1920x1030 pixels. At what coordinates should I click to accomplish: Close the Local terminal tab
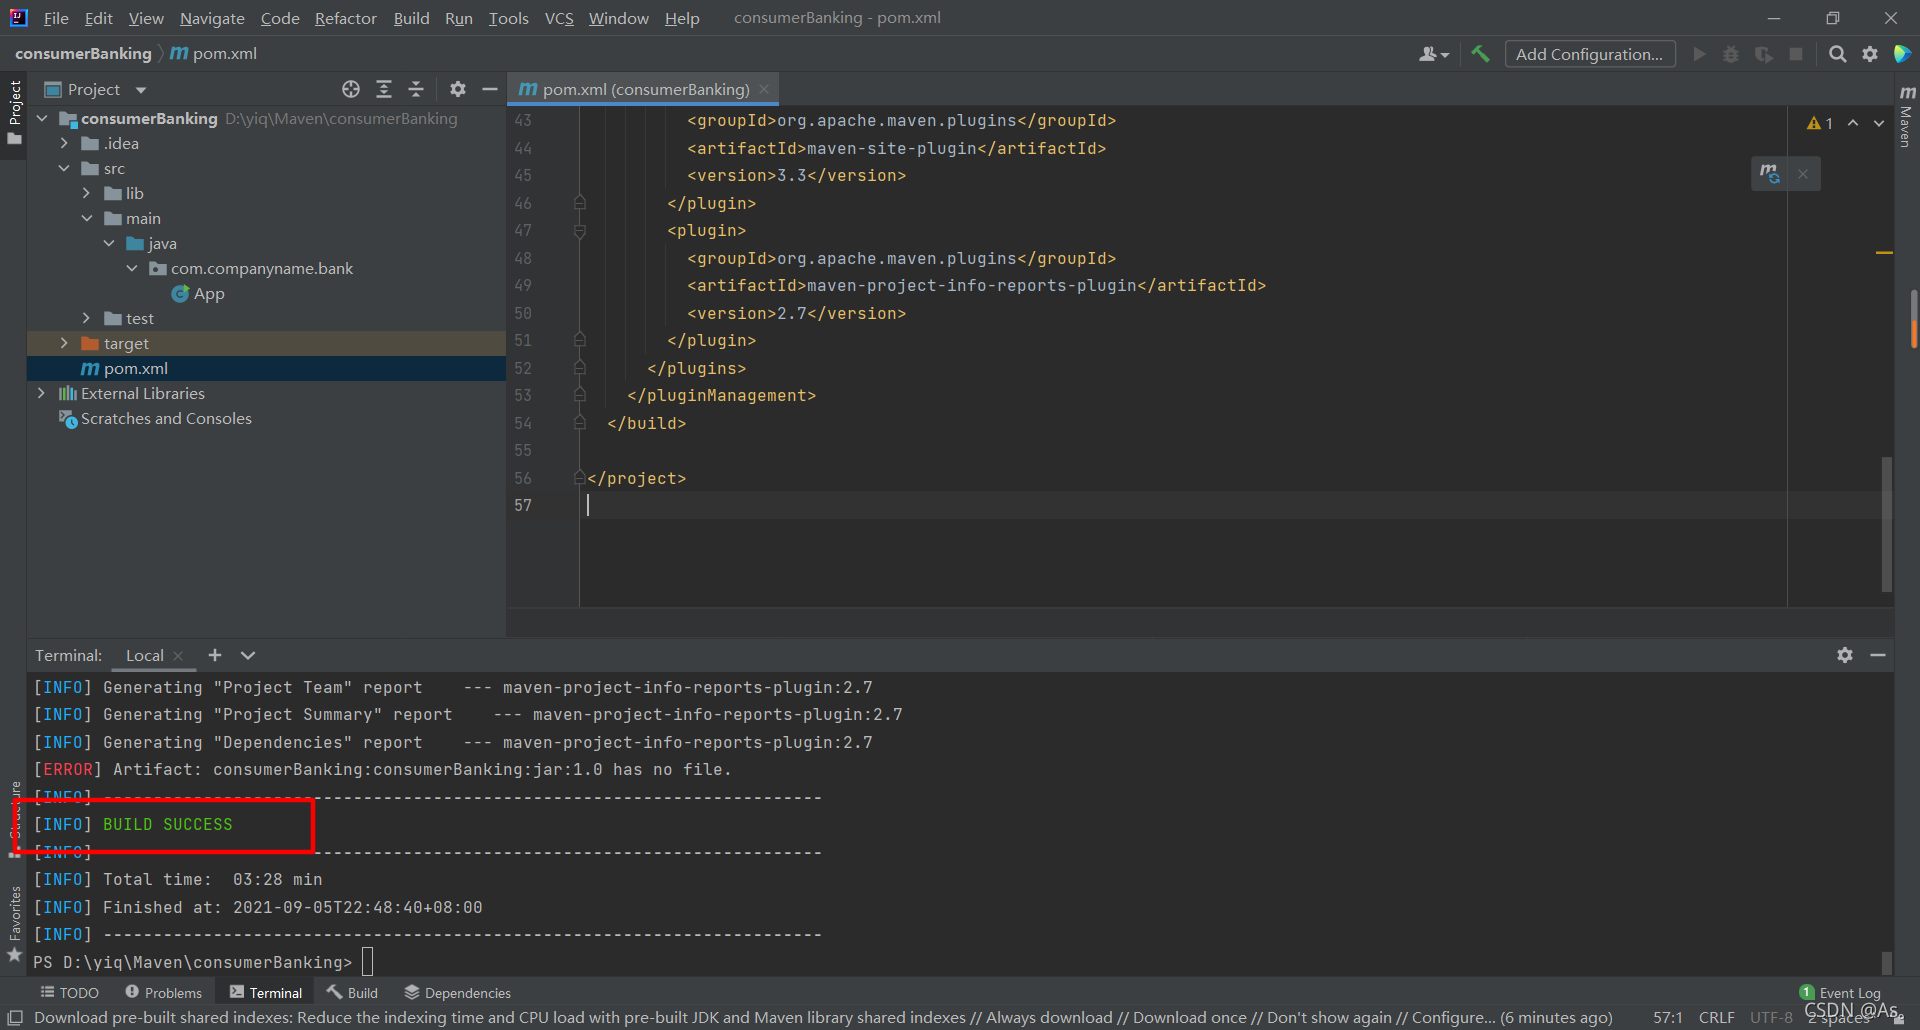pos(178,656)
